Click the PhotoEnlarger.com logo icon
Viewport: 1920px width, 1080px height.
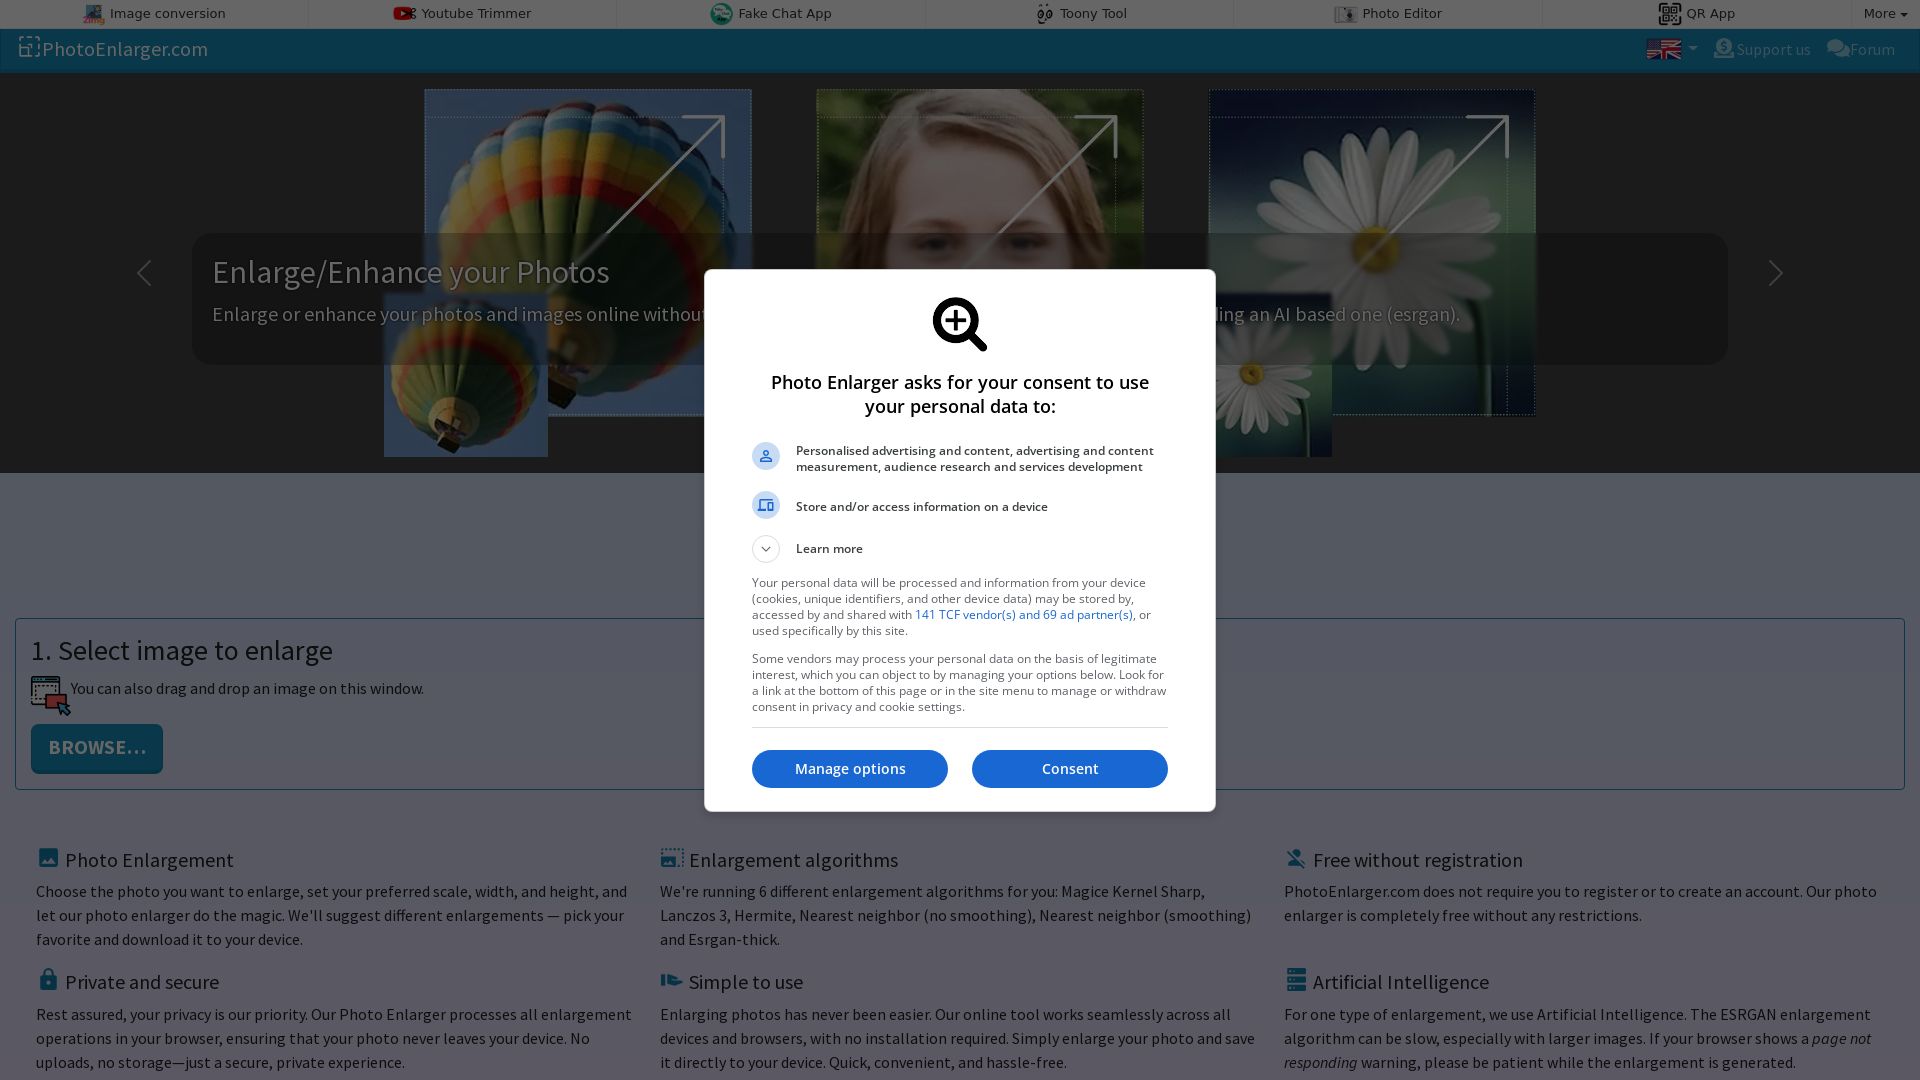(x=29, y=48)
